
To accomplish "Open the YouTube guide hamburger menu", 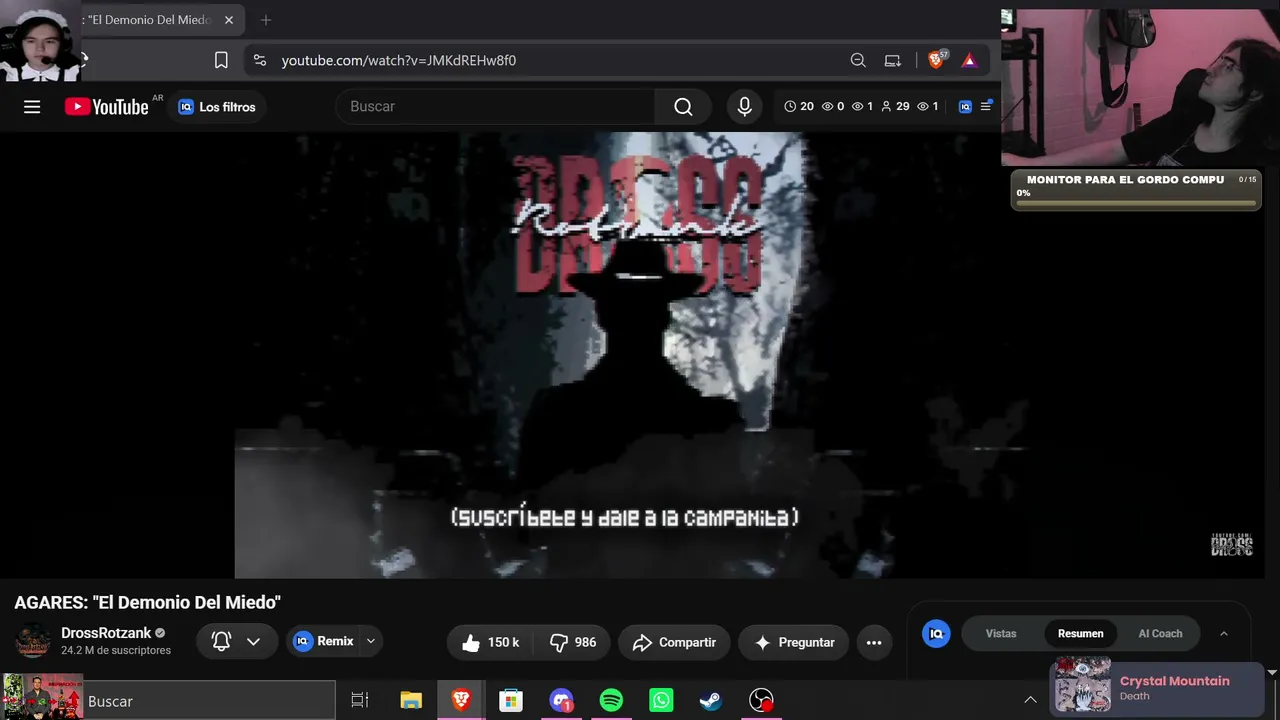I will (x=32, y=107).
